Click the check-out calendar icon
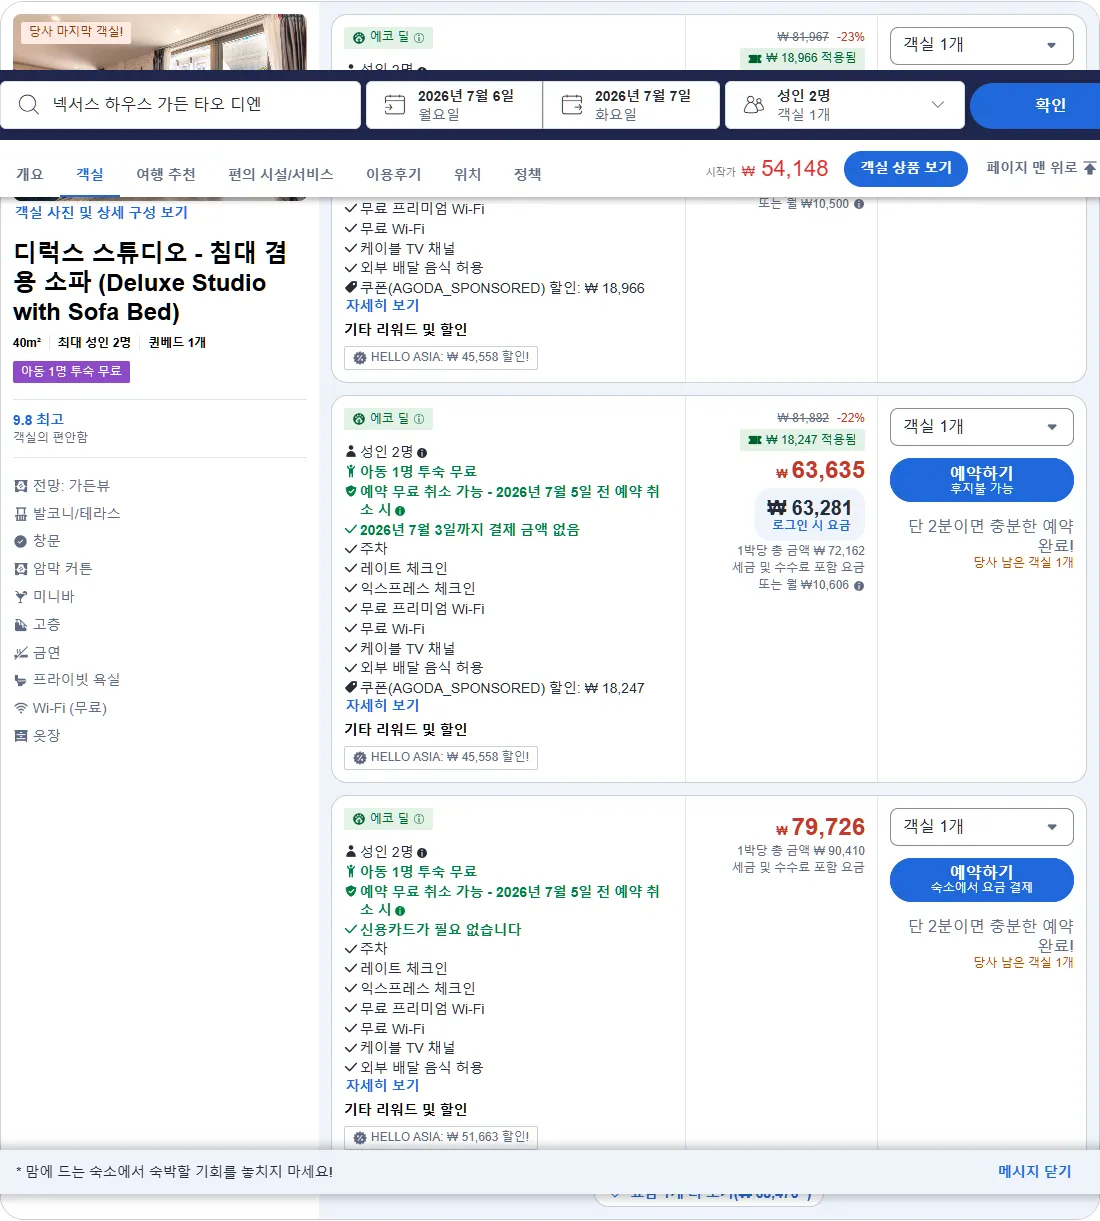1100x1221 pixels. [x=572, y=104]
